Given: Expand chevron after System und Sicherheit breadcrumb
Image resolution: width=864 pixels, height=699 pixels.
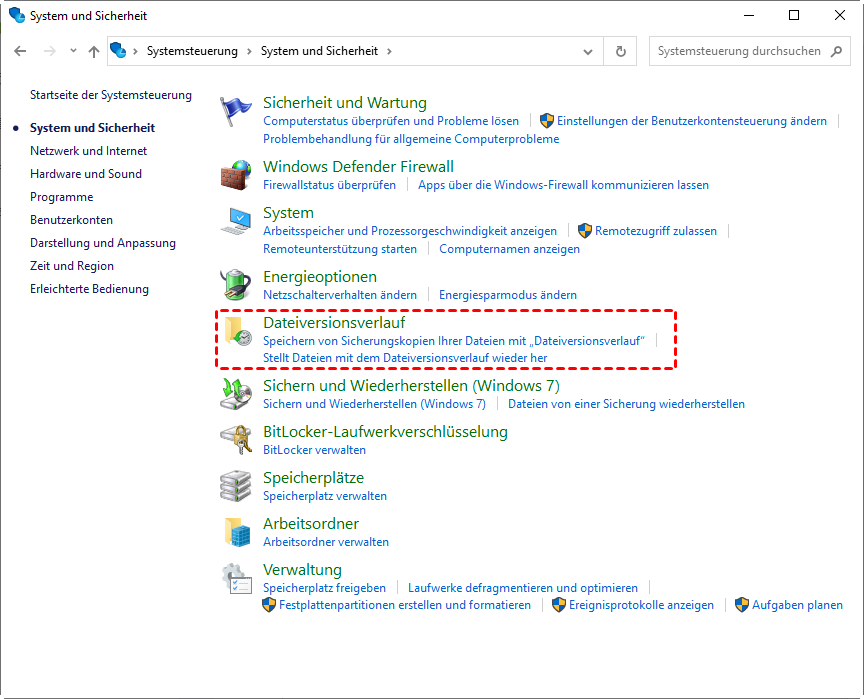Looking at the screenshot, I should point(390,51).
